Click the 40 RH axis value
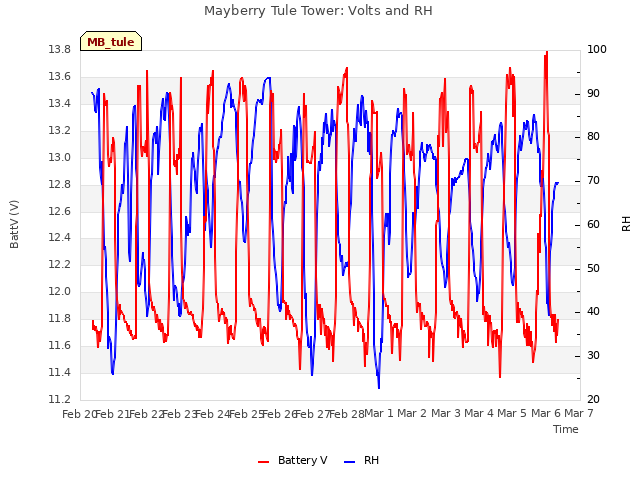This screenshot has width=640, height=480. coord(593,312)
